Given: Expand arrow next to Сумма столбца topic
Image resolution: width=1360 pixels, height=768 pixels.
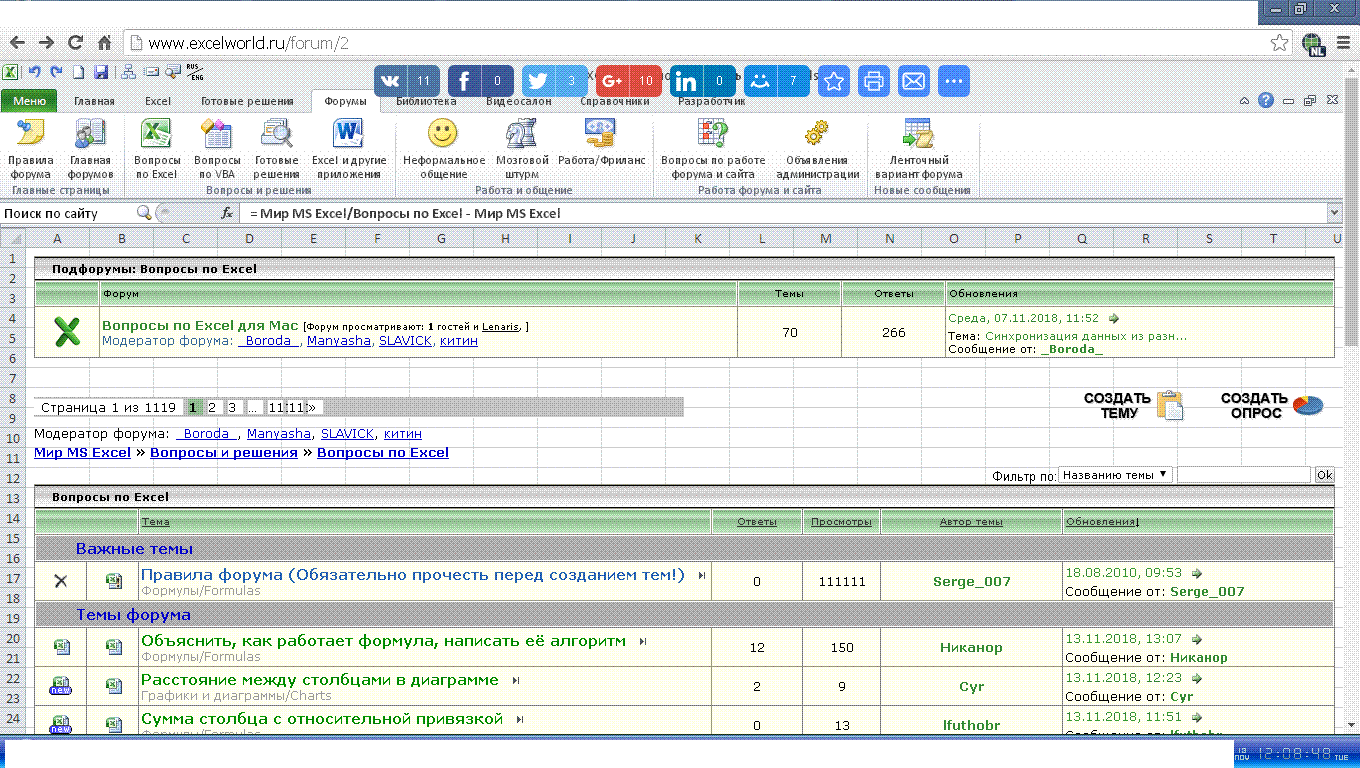Looking at the screenshot, I should pyautogui.click(x=521, y=720).
